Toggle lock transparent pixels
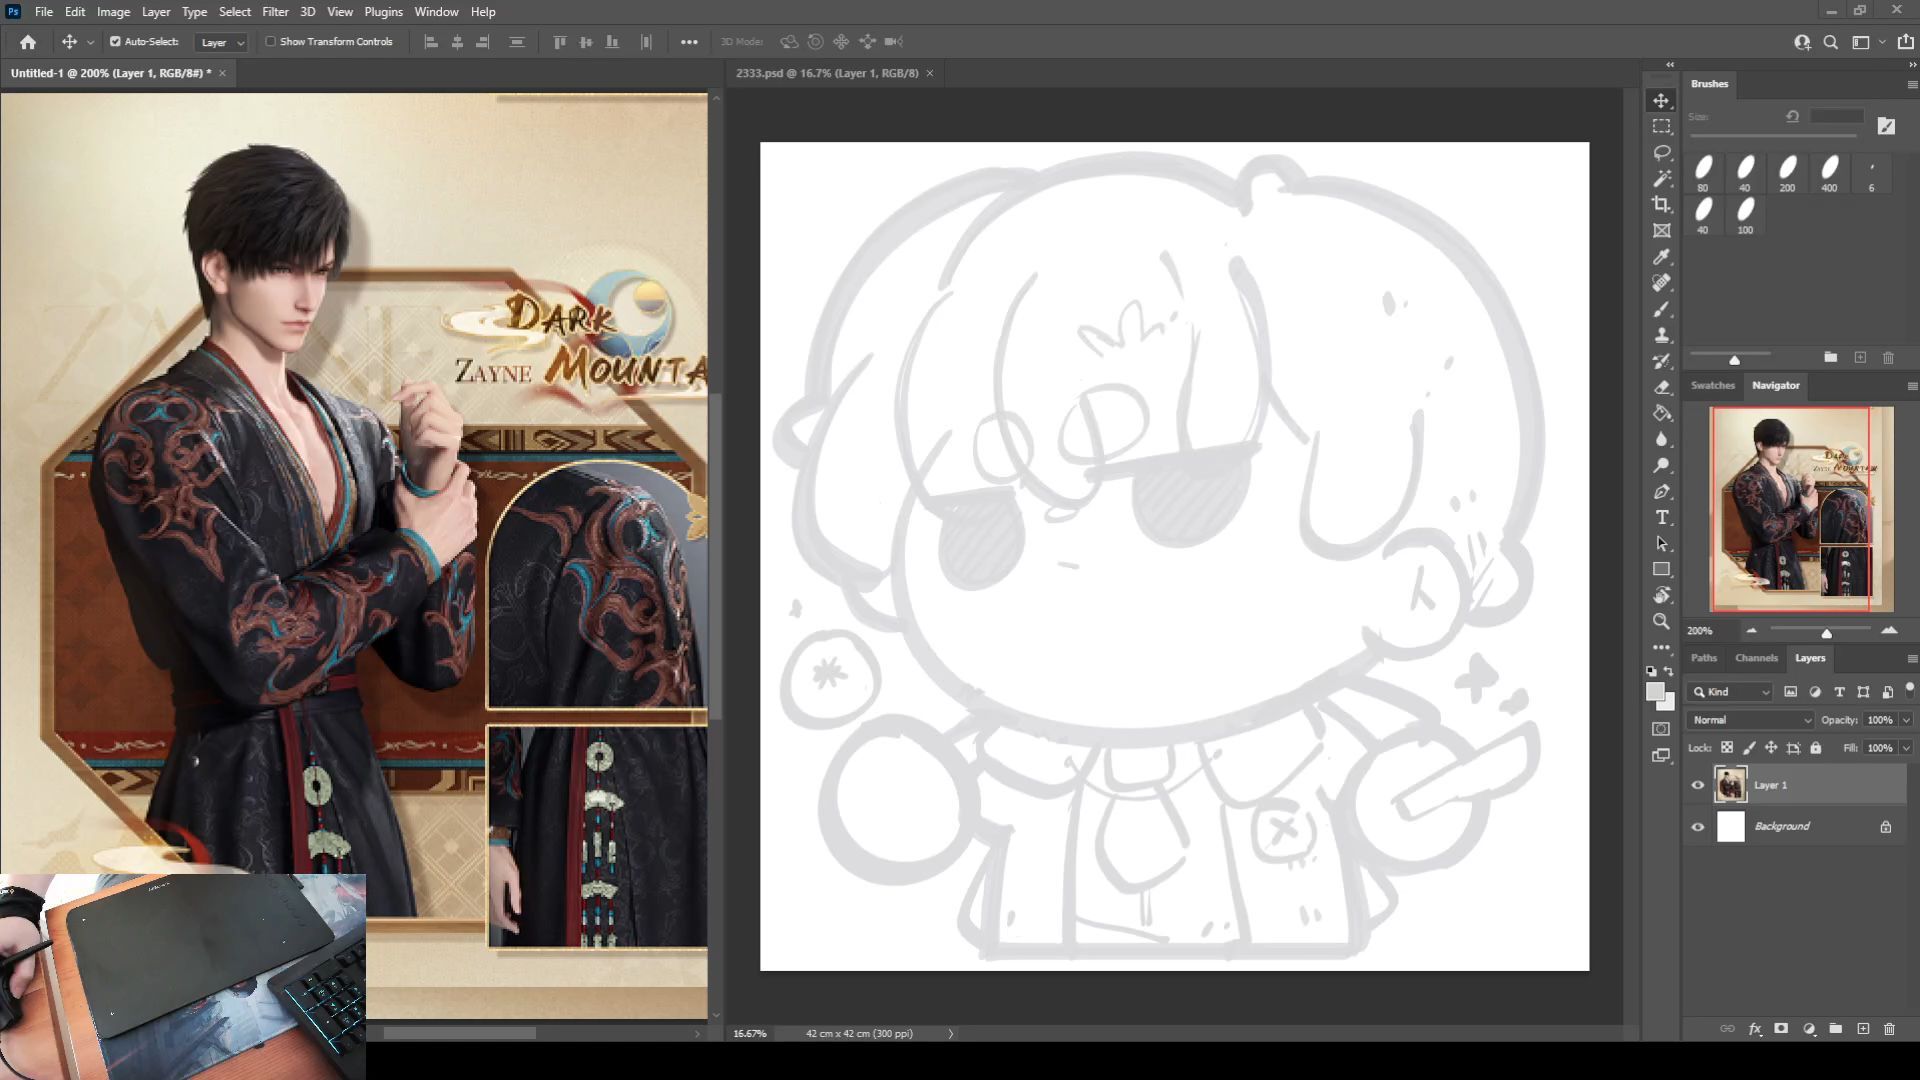 coord(1726,748)
